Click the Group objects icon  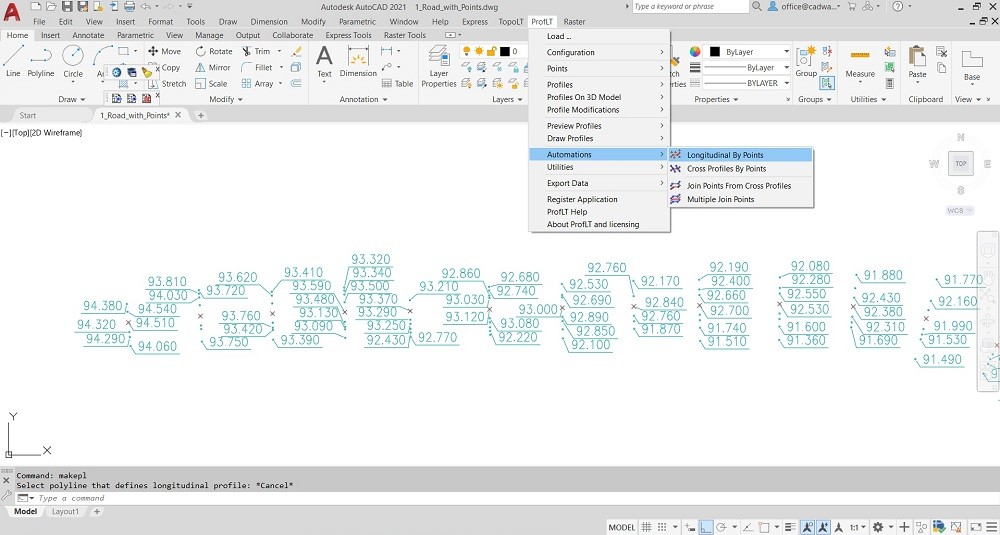click(x=805, y=62)
